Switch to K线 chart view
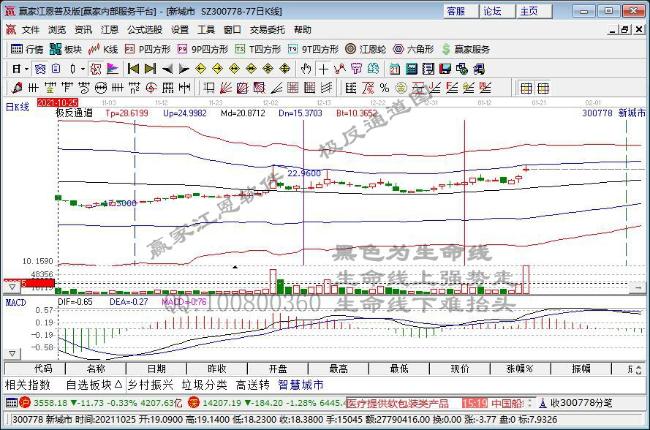 103,49
